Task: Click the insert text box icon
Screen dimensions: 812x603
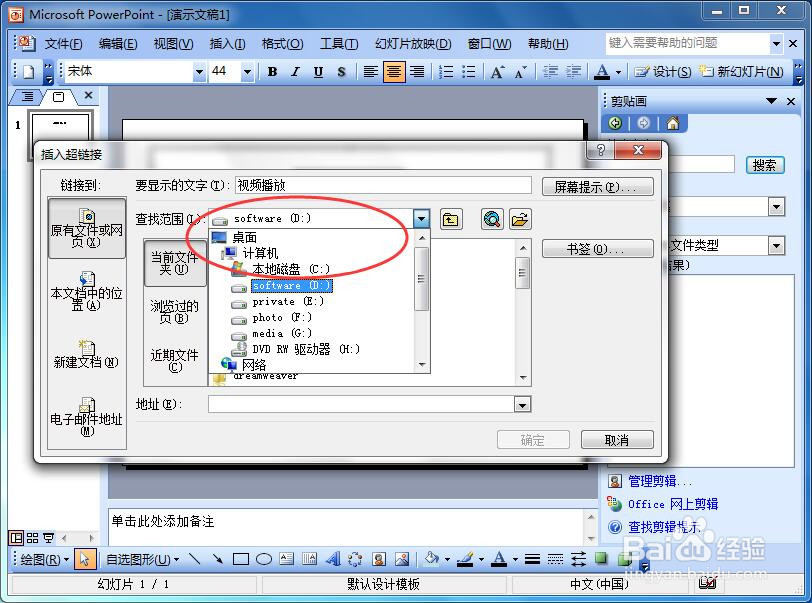Action: pos(286,559)
